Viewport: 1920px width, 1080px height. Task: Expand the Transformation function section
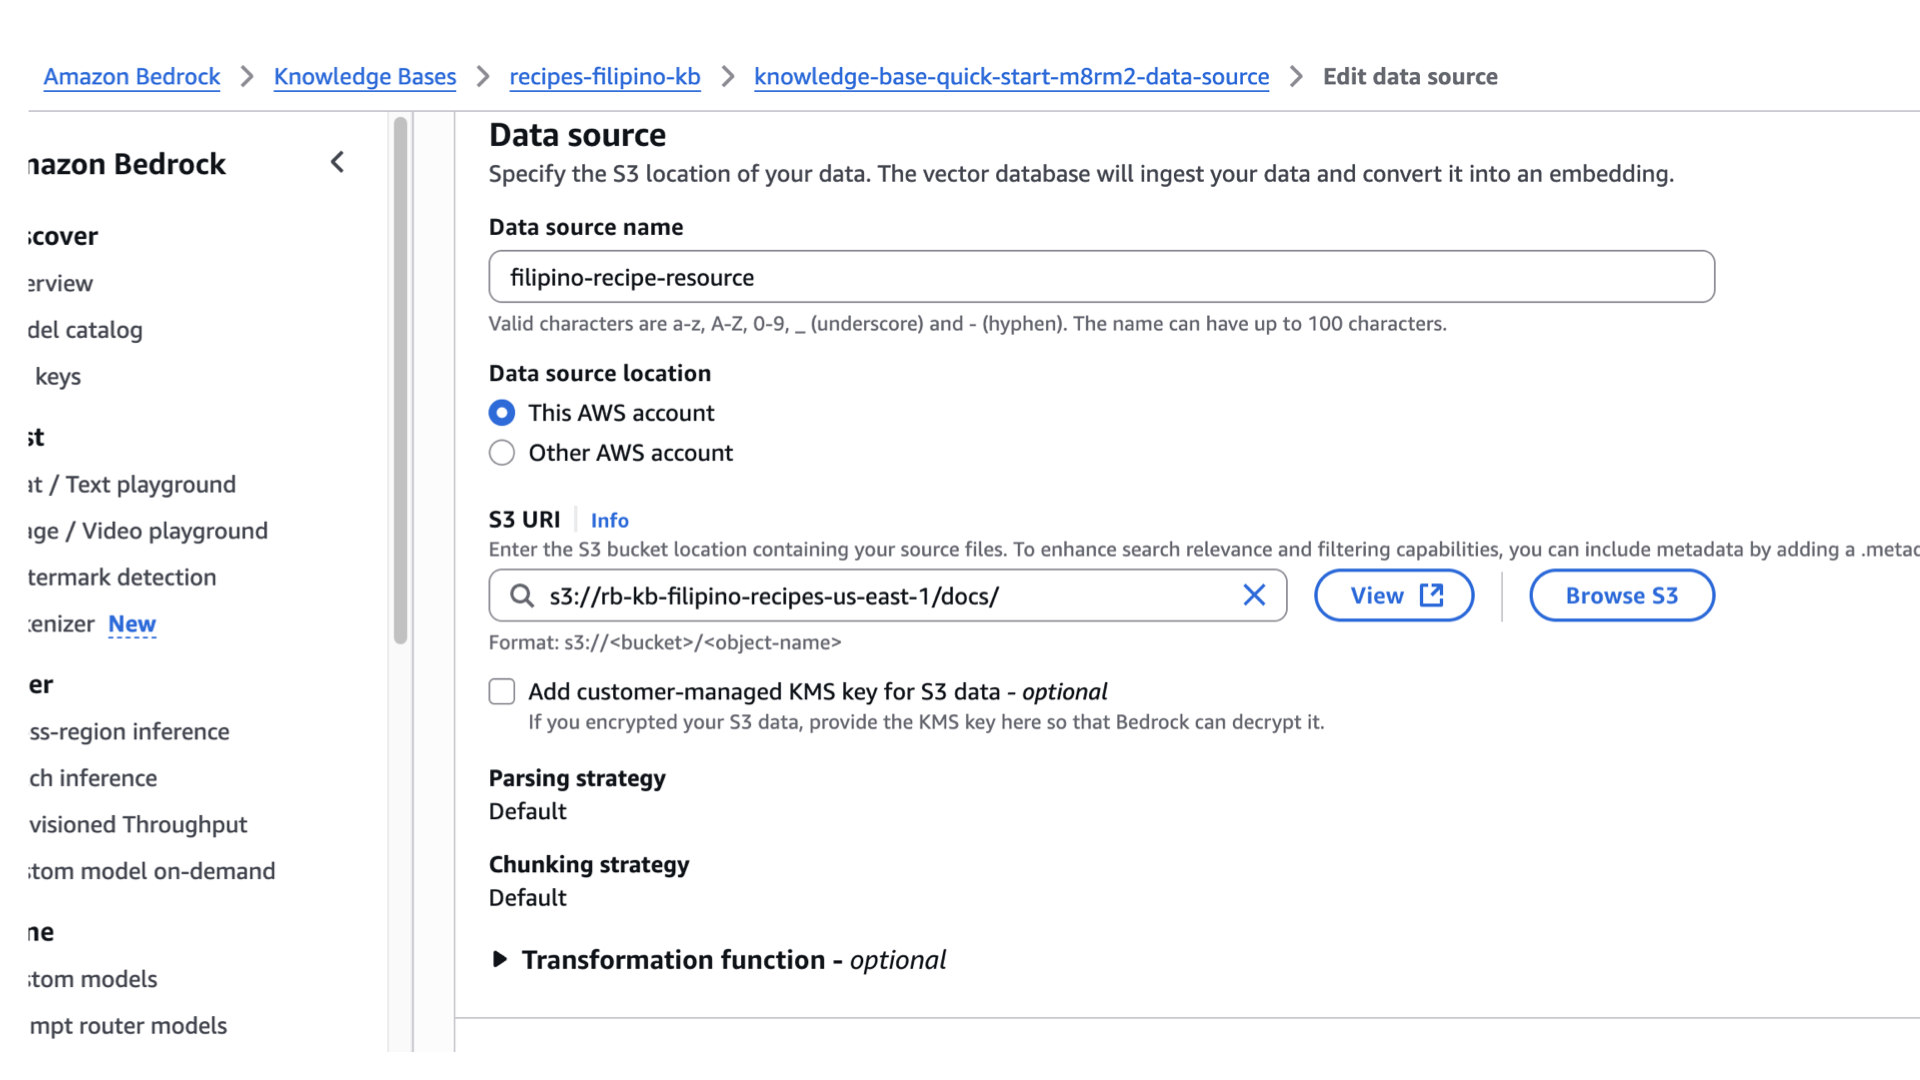pos(500,960)
